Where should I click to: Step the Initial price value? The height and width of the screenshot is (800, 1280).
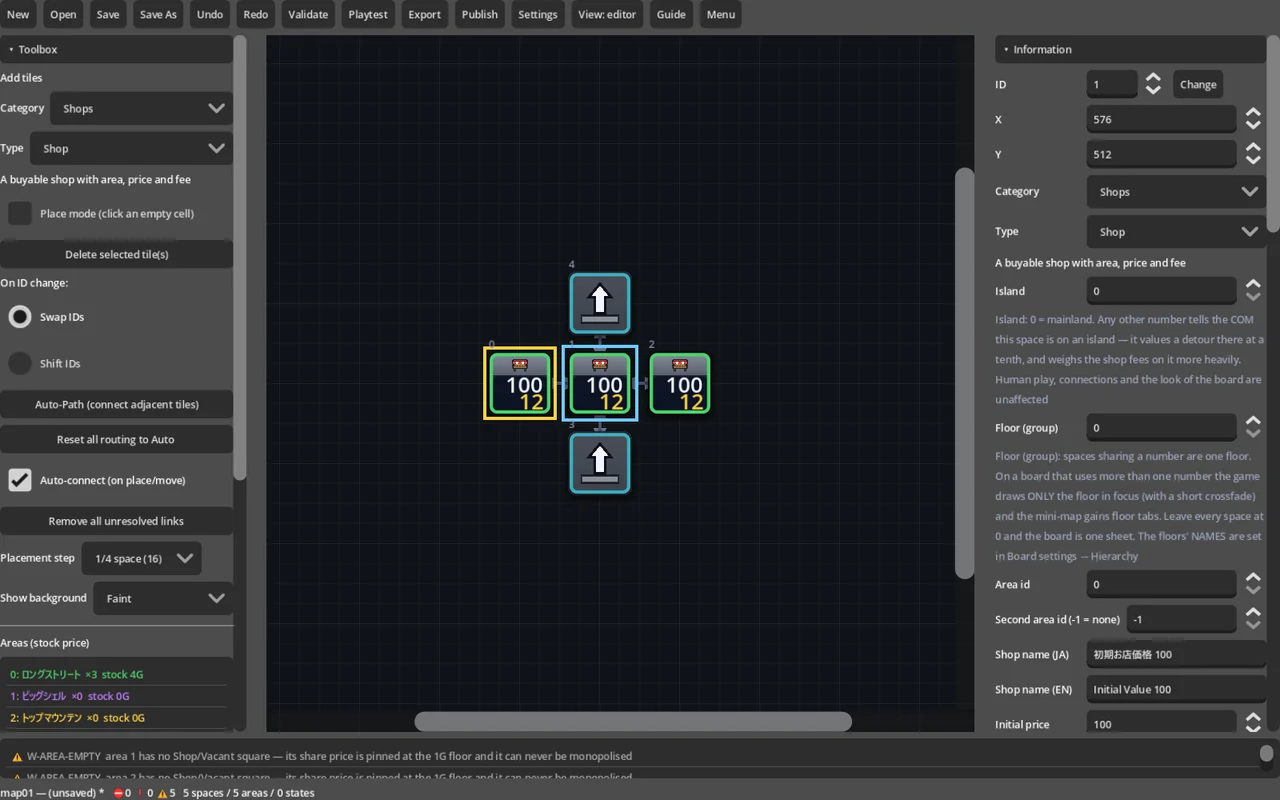click(1253, 724)
